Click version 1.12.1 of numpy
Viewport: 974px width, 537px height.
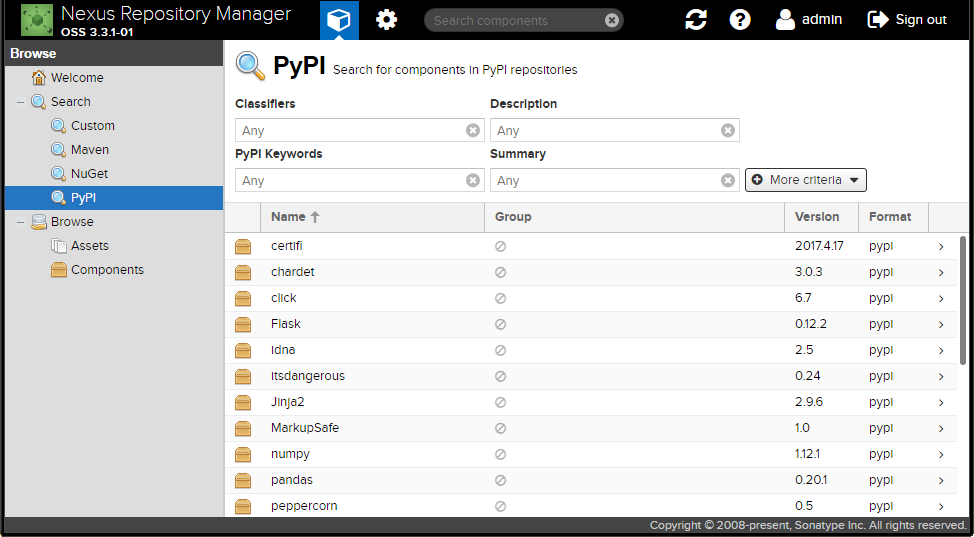tap(808, 454)
